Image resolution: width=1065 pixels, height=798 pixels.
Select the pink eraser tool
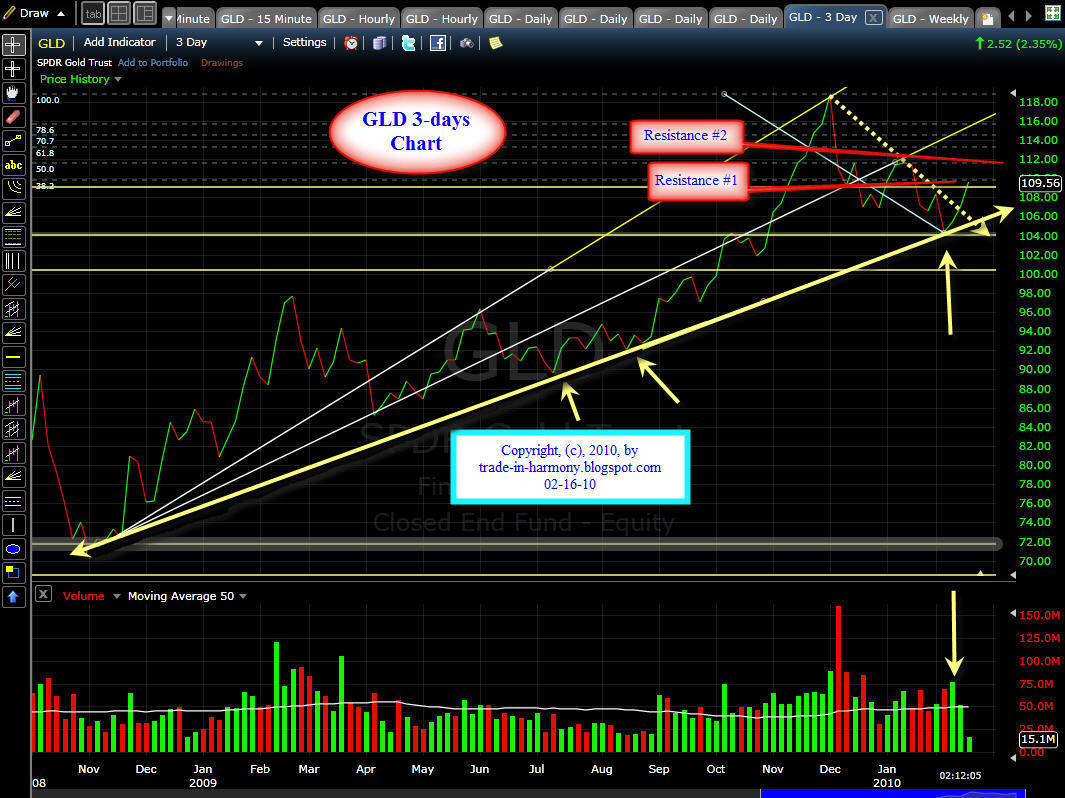tap(13, 117)
